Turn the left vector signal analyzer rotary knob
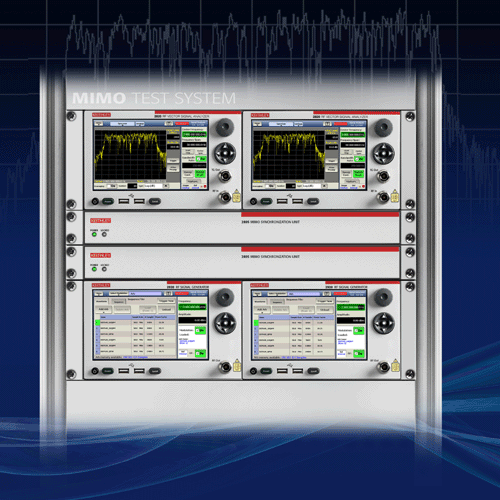Screen dimensions: 500x500 [225, 127]
